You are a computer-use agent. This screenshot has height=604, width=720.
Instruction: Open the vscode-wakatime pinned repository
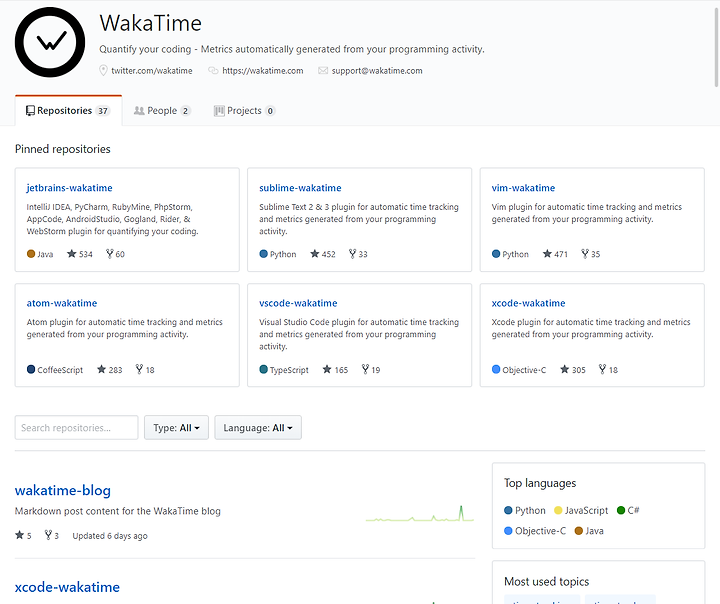(x=298, y=303)
